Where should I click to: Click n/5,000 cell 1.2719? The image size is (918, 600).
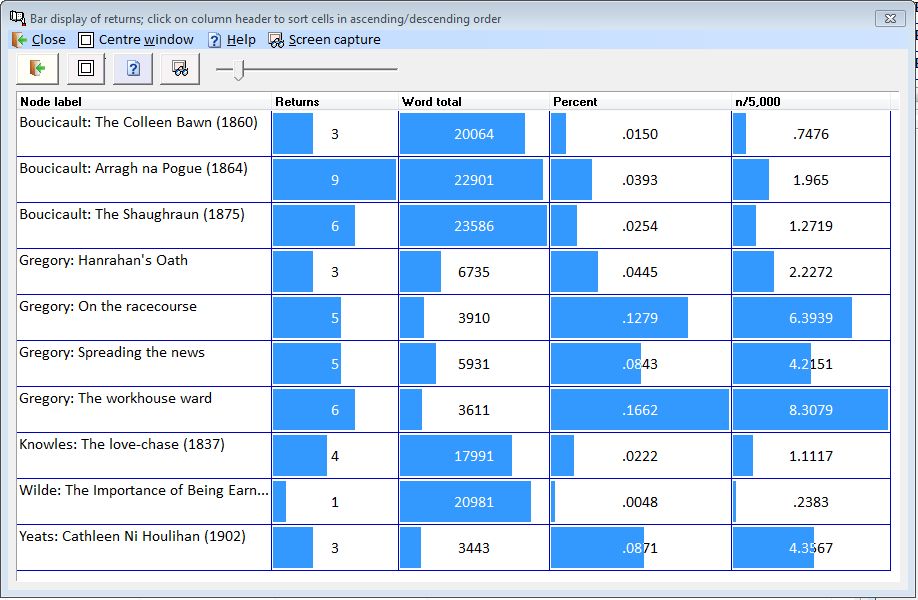pyautogui.click(x=811, y=226)
